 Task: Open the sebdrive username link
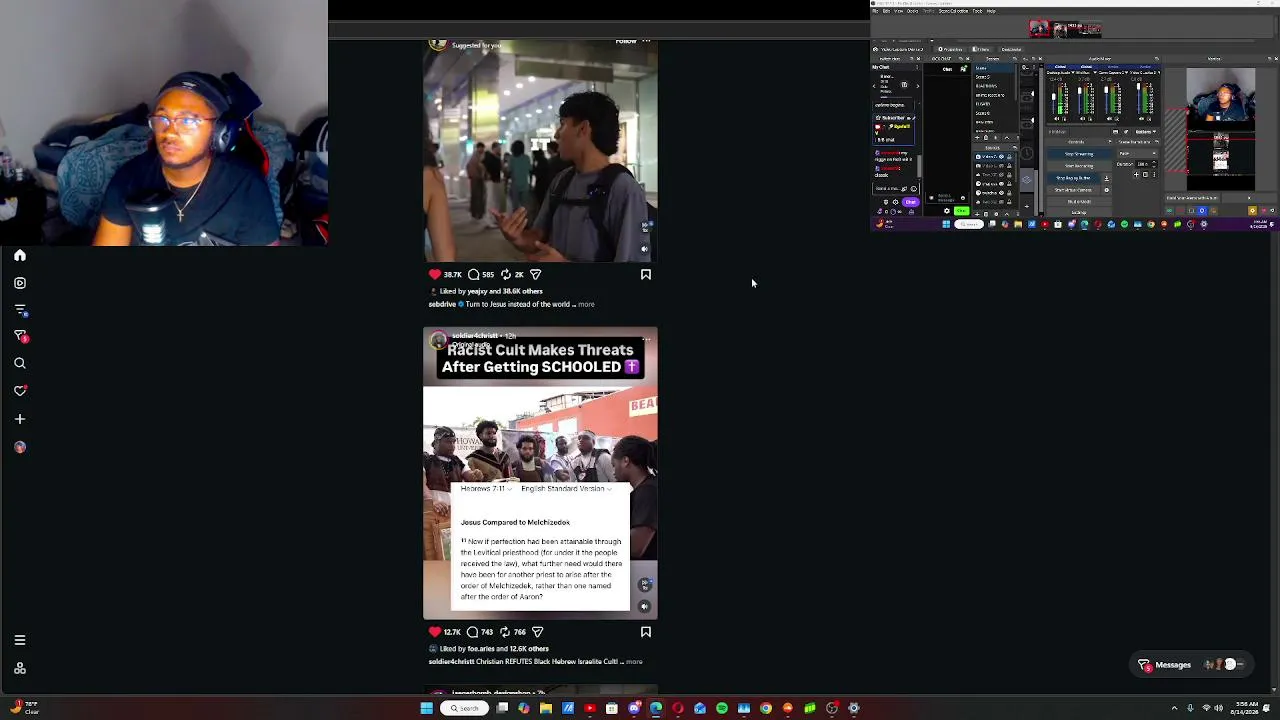(442, 304)
